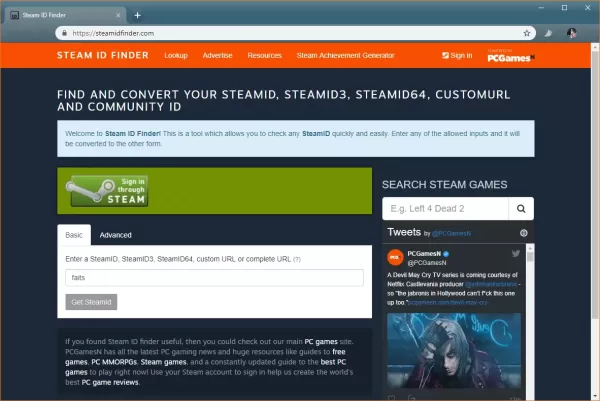Click the PCGamesN tweet avatar
Screen dimensions: 600x401
tap(395, 258)
